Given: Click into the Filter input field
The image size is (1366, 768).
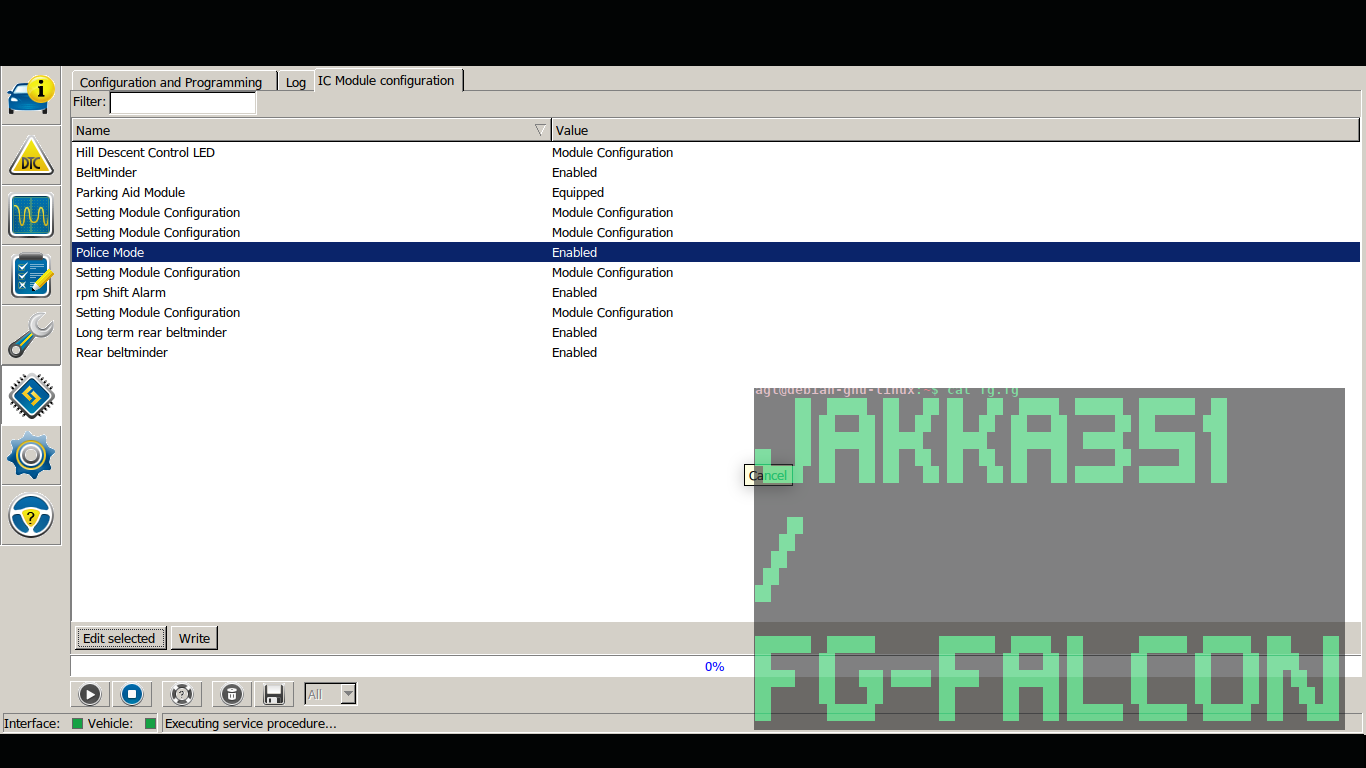Looking at the screenshot, I should (x=183, y=102).
